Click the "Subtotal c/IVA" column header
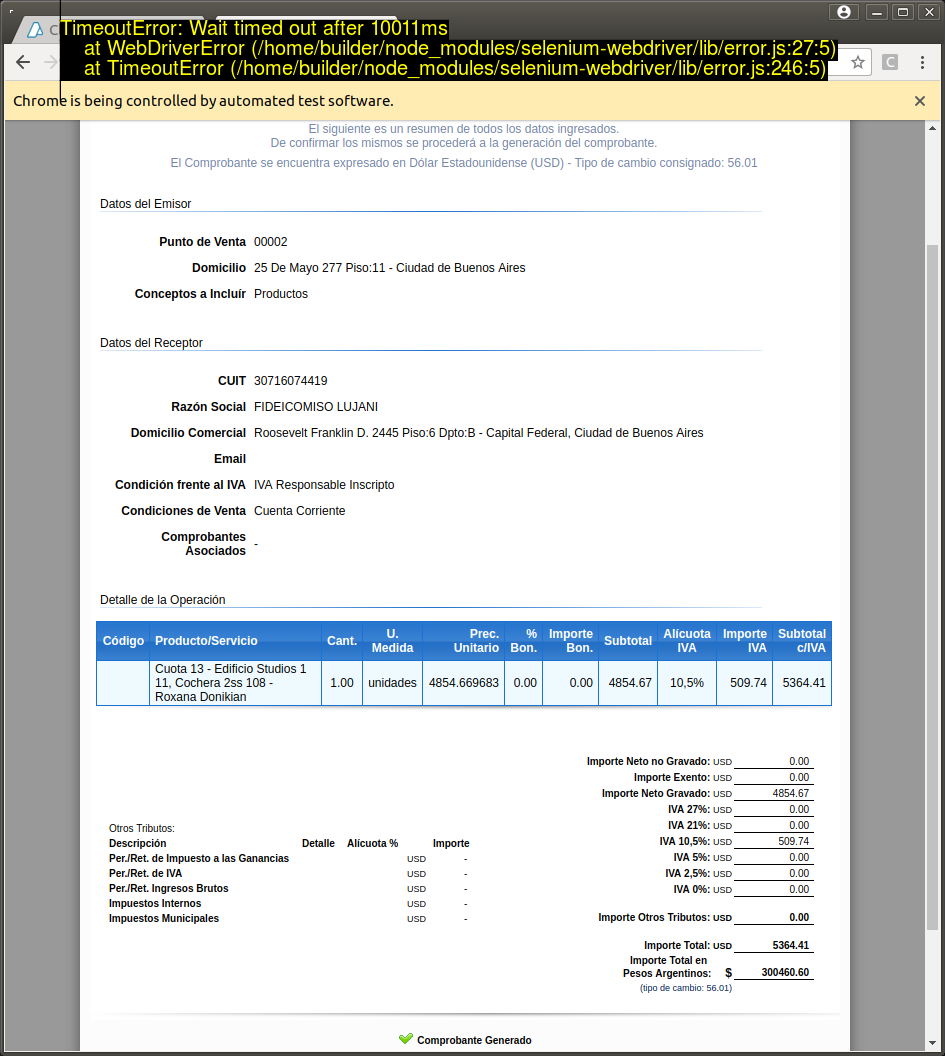 pyautogui.click(x=802, y=641)
